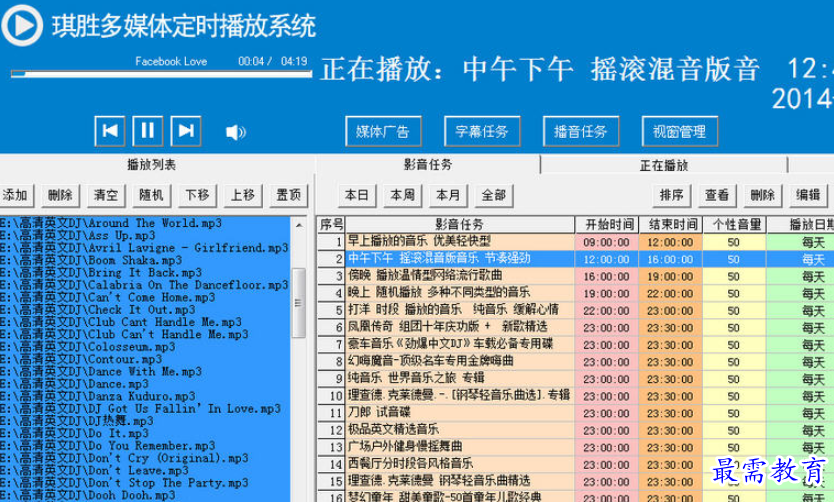Click the 影音任务 column header
This screenshot has height=502, width=834.
coord(460,224)
